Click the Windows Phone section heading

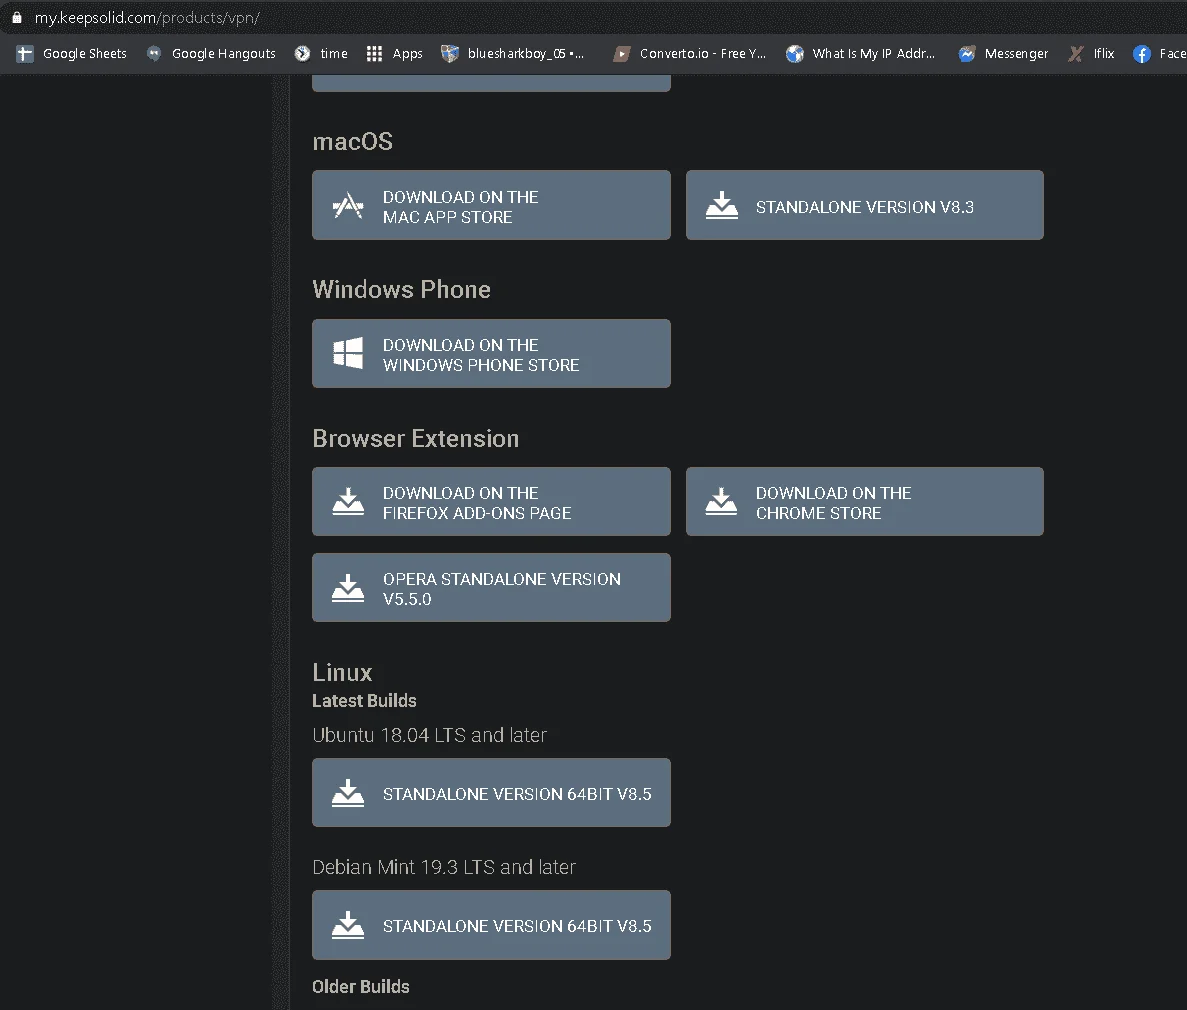[x=401, y=289]
